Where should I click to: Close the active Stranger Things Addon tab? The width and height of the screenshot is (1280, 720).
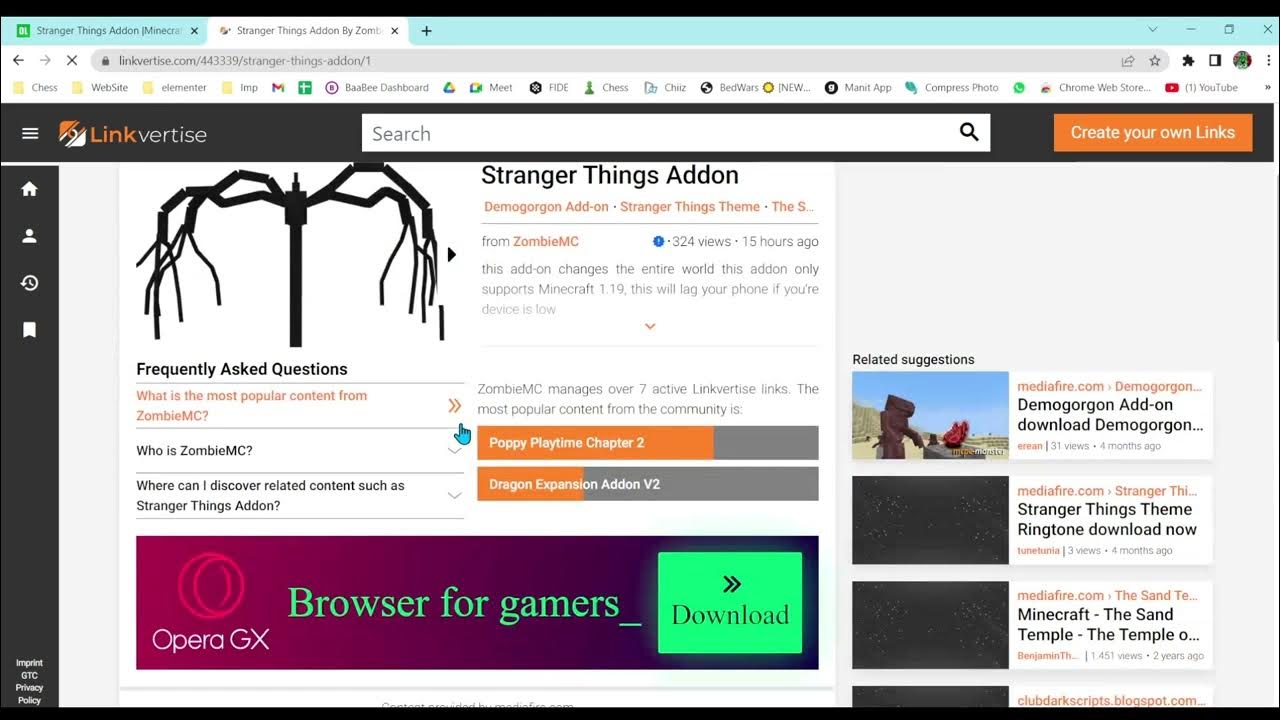coord(394,31)
